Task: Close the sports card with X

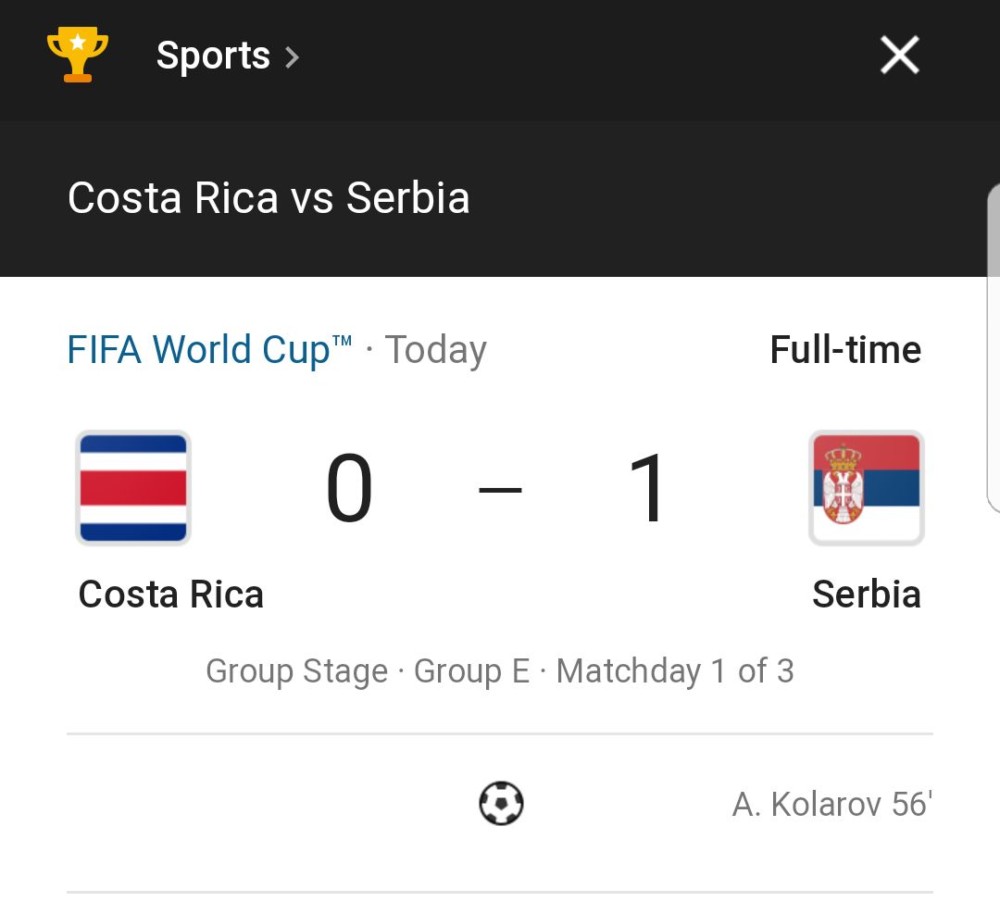Action: [x=899, y=55]
